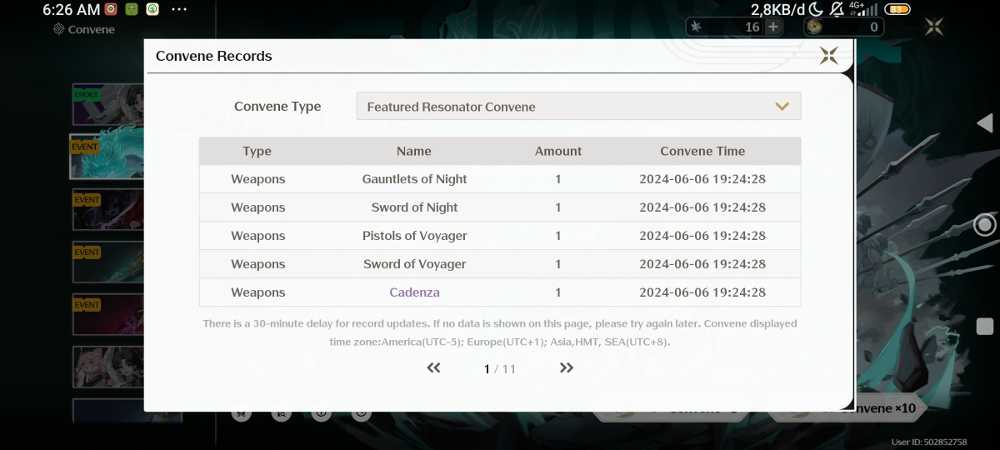Click the gold chevron in Convene Type box

[782, 106]
